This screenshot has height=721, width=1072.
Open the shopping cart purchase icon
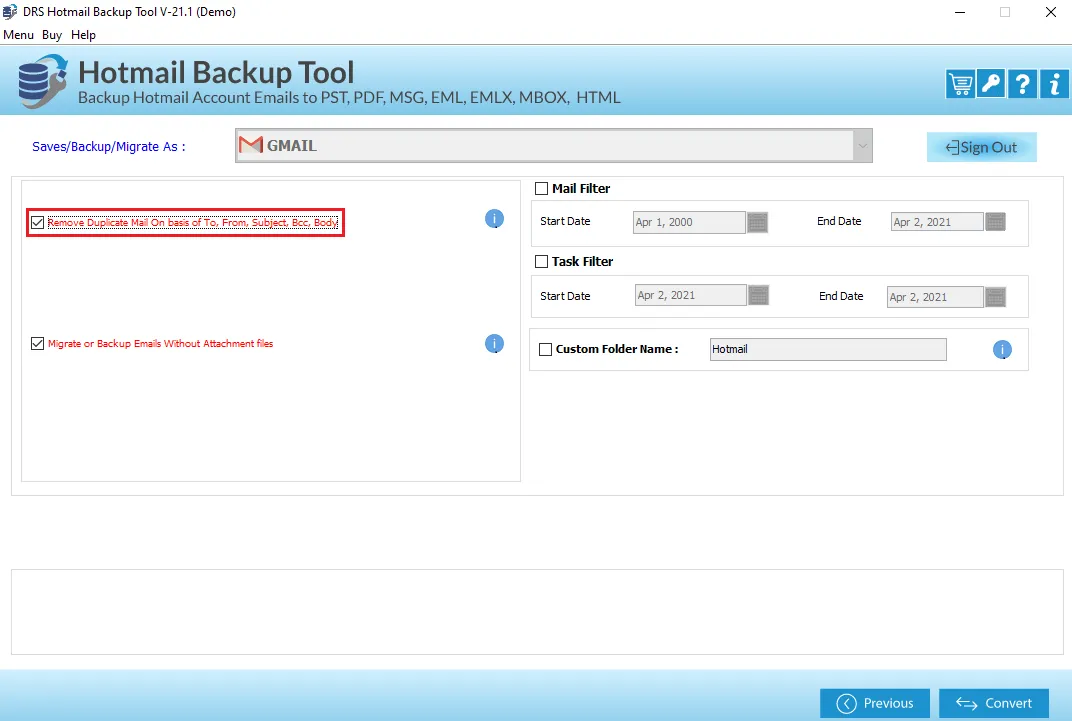pos(960,84)
